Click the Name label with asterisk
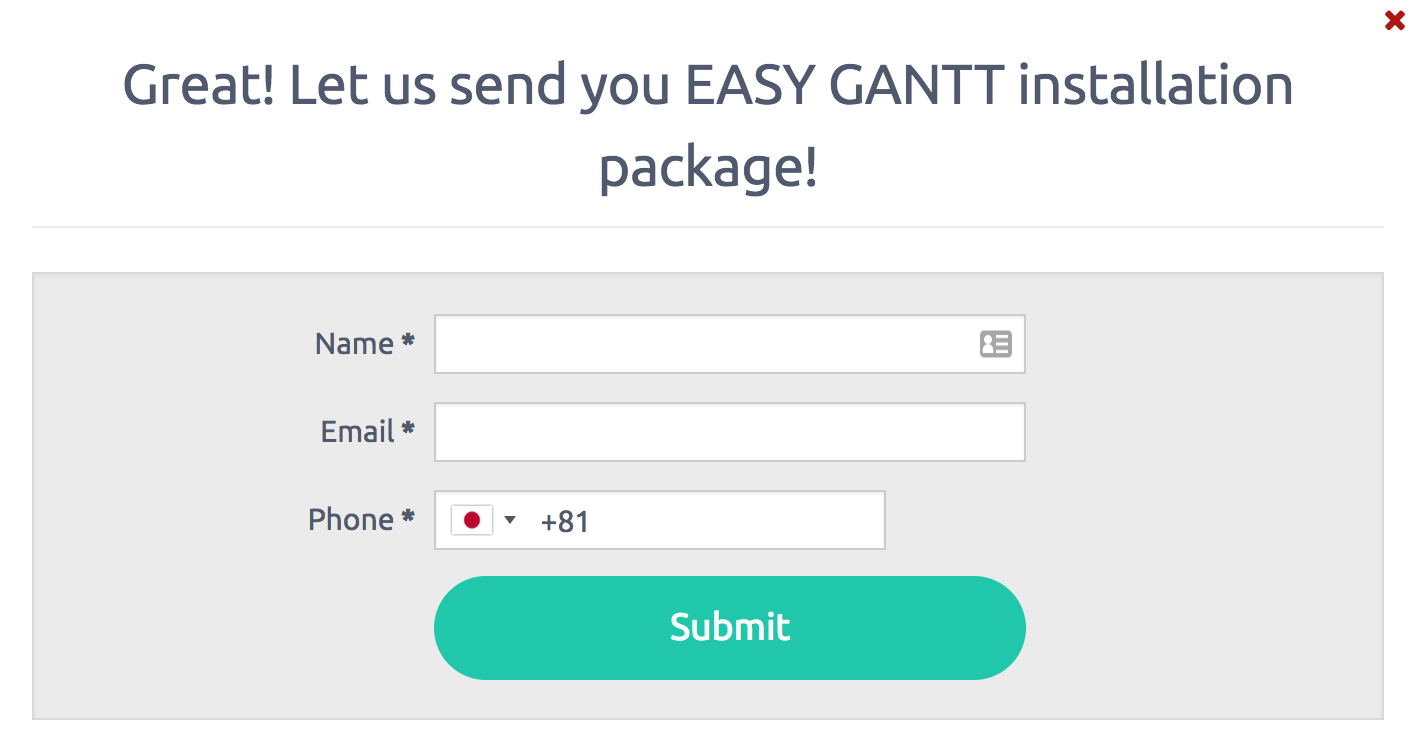The height and width of the screenshot is (752, 1416). [364, 344]
